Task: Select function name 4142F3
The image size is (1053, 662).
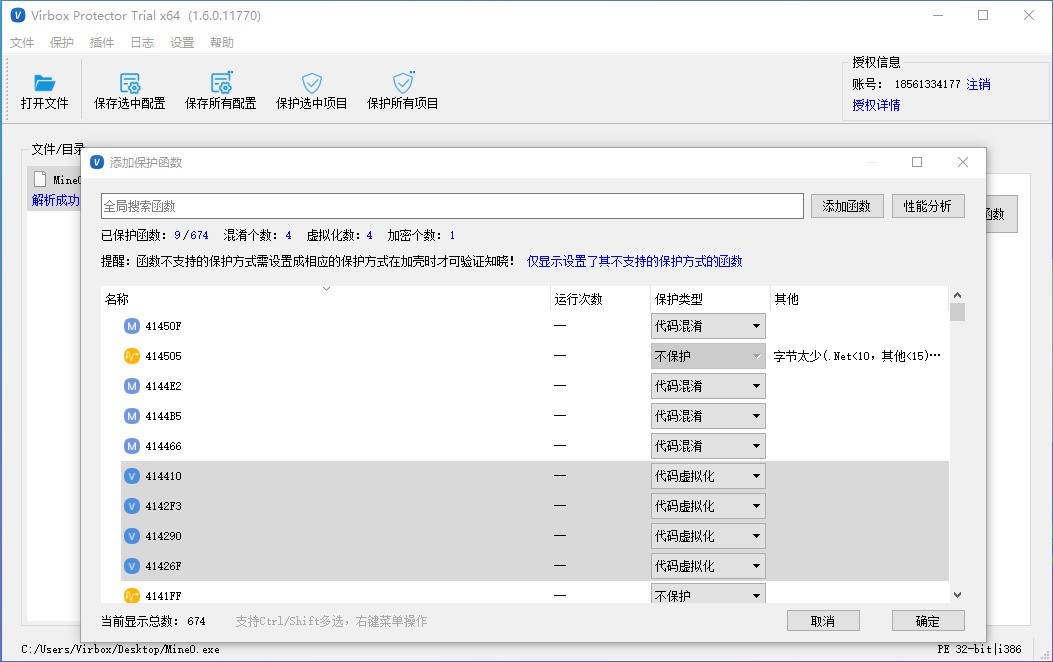Action: pyautogui.click(x=163, y=506)
